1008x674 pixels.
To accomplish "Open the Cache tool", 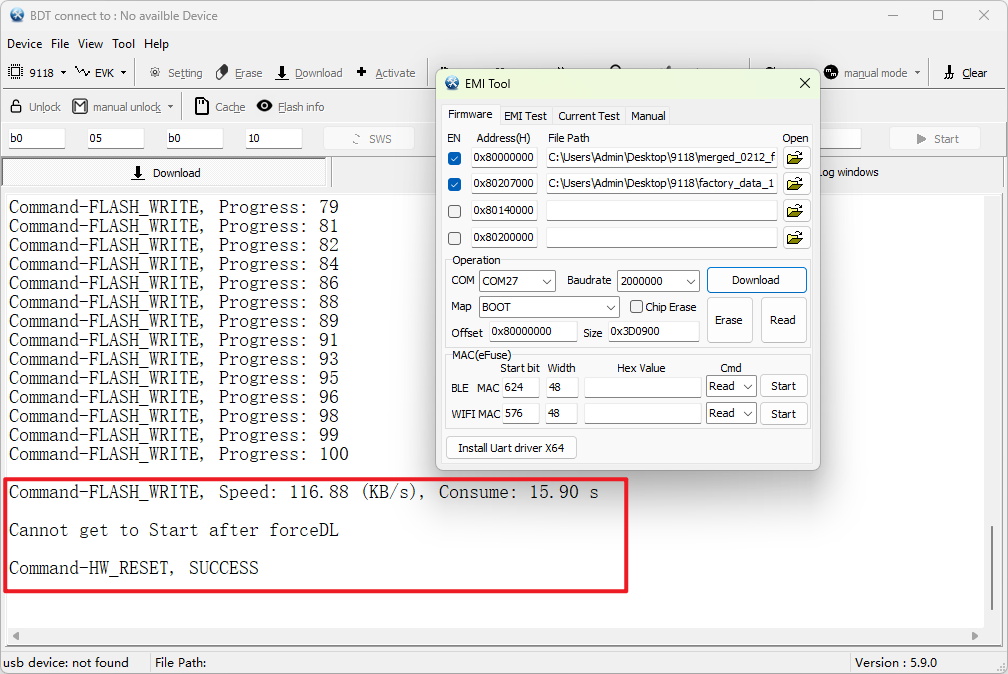I will (202, 107).
